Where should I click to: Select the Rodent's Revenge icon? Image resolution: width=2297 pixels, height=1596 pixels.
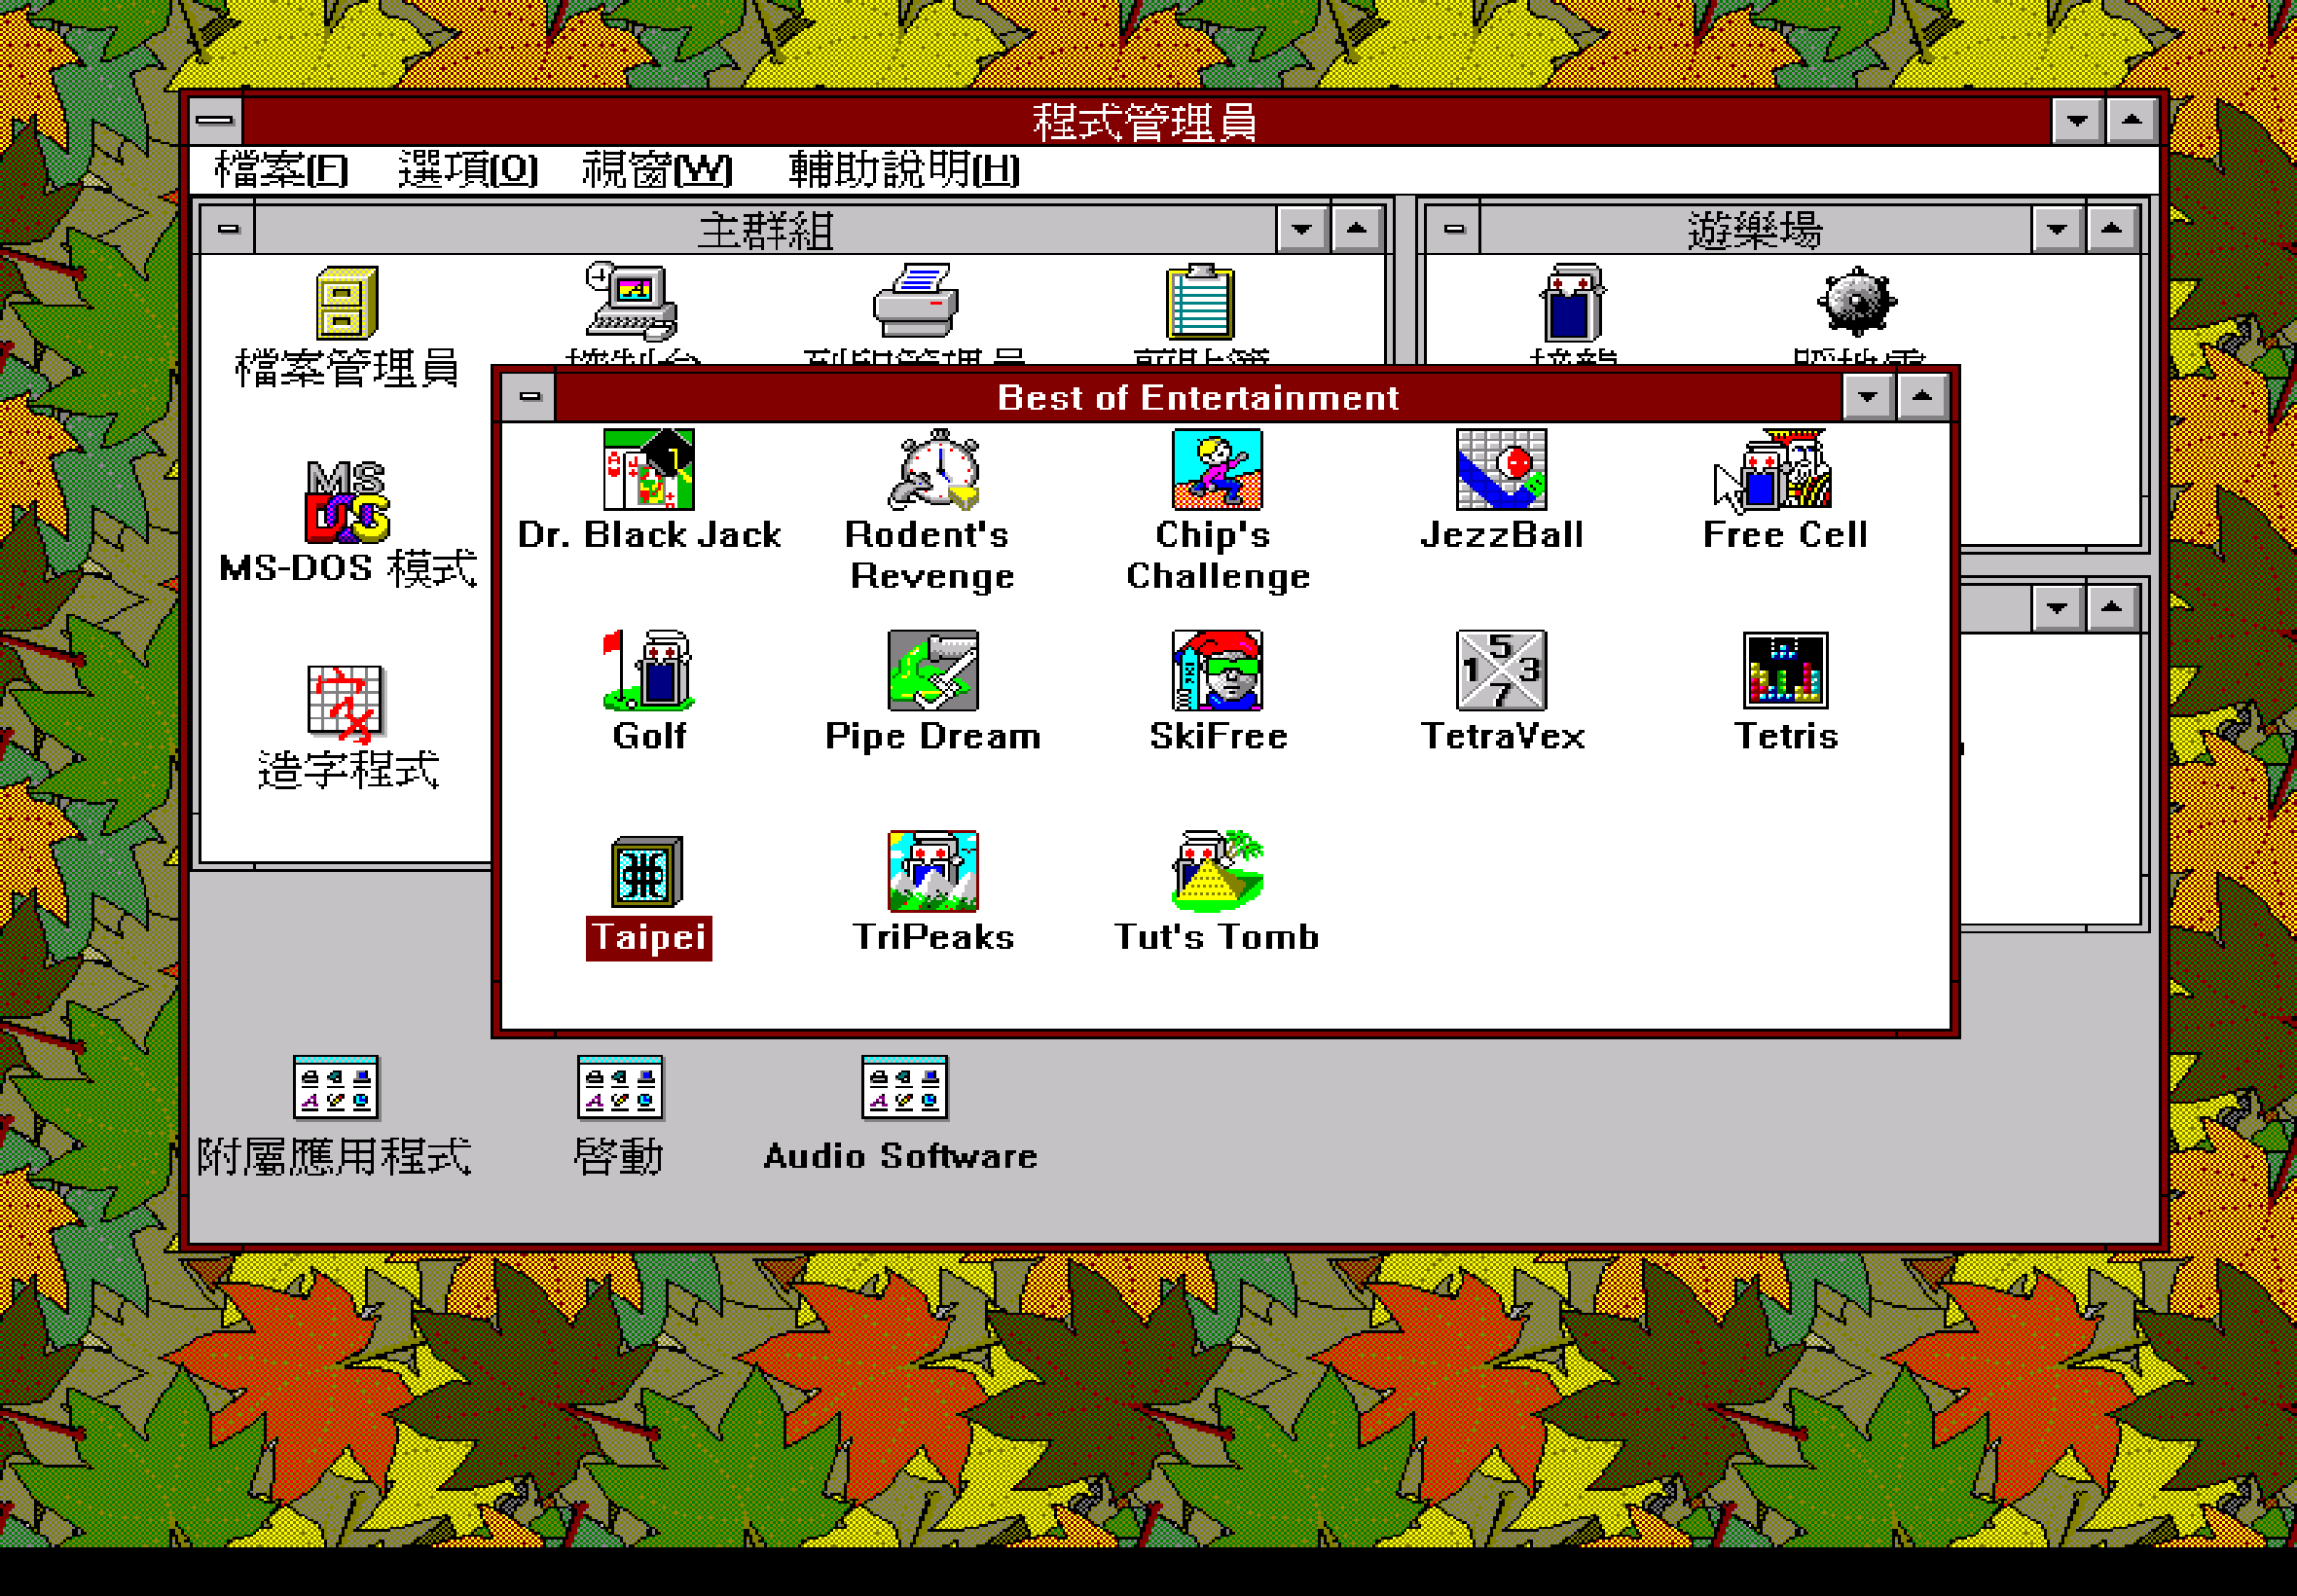(x=932, y=469)
